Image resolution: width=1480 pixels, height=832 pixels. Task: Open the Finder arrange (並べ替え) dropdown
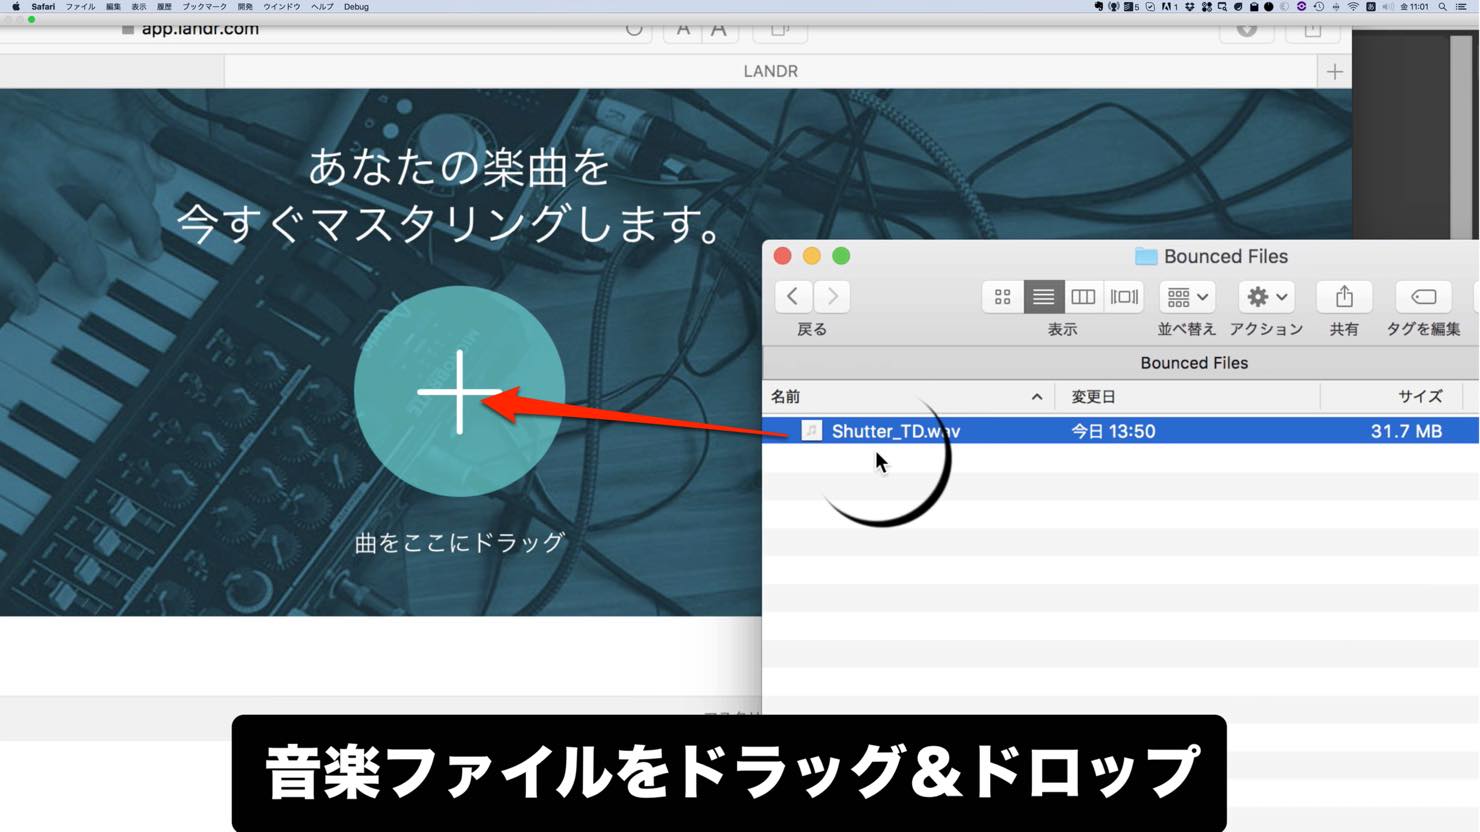click(x=1187, y=296)
